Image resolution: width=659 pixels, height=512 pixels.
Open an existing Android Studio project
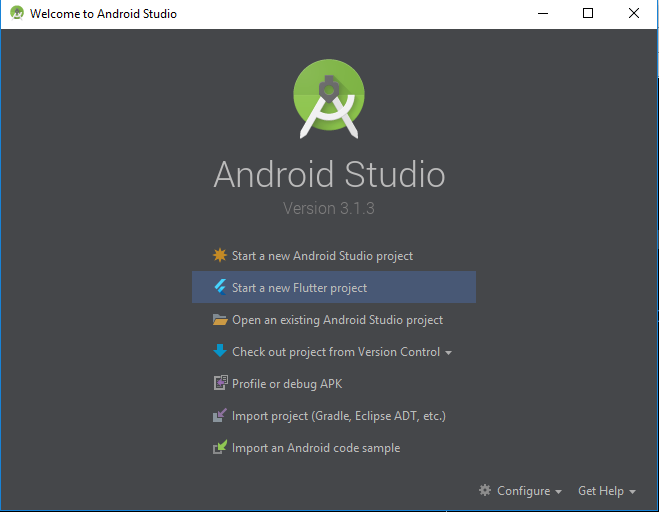coord(337,320)
